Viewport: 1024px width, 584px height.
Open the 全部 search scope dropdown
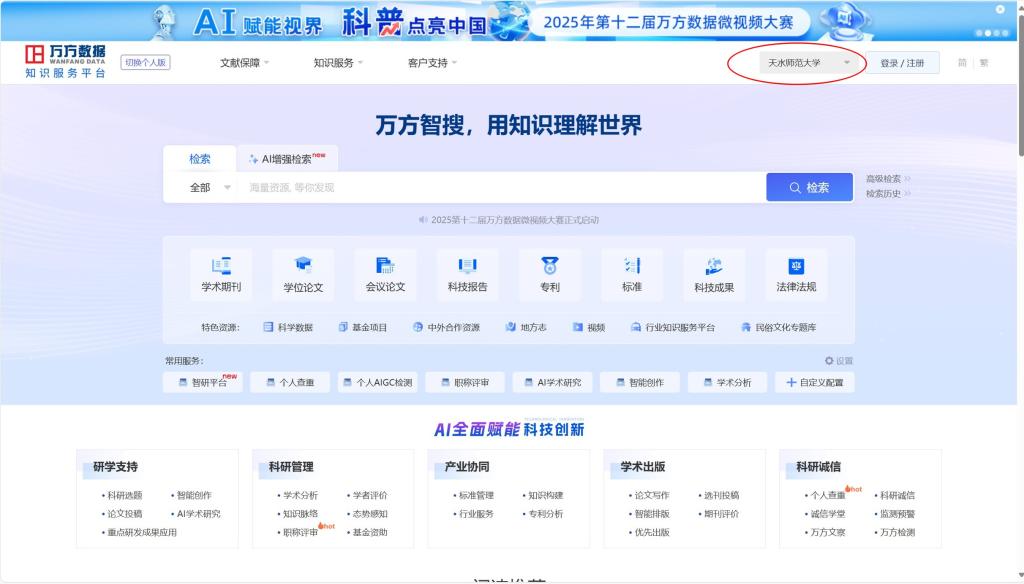coord(210,187)
